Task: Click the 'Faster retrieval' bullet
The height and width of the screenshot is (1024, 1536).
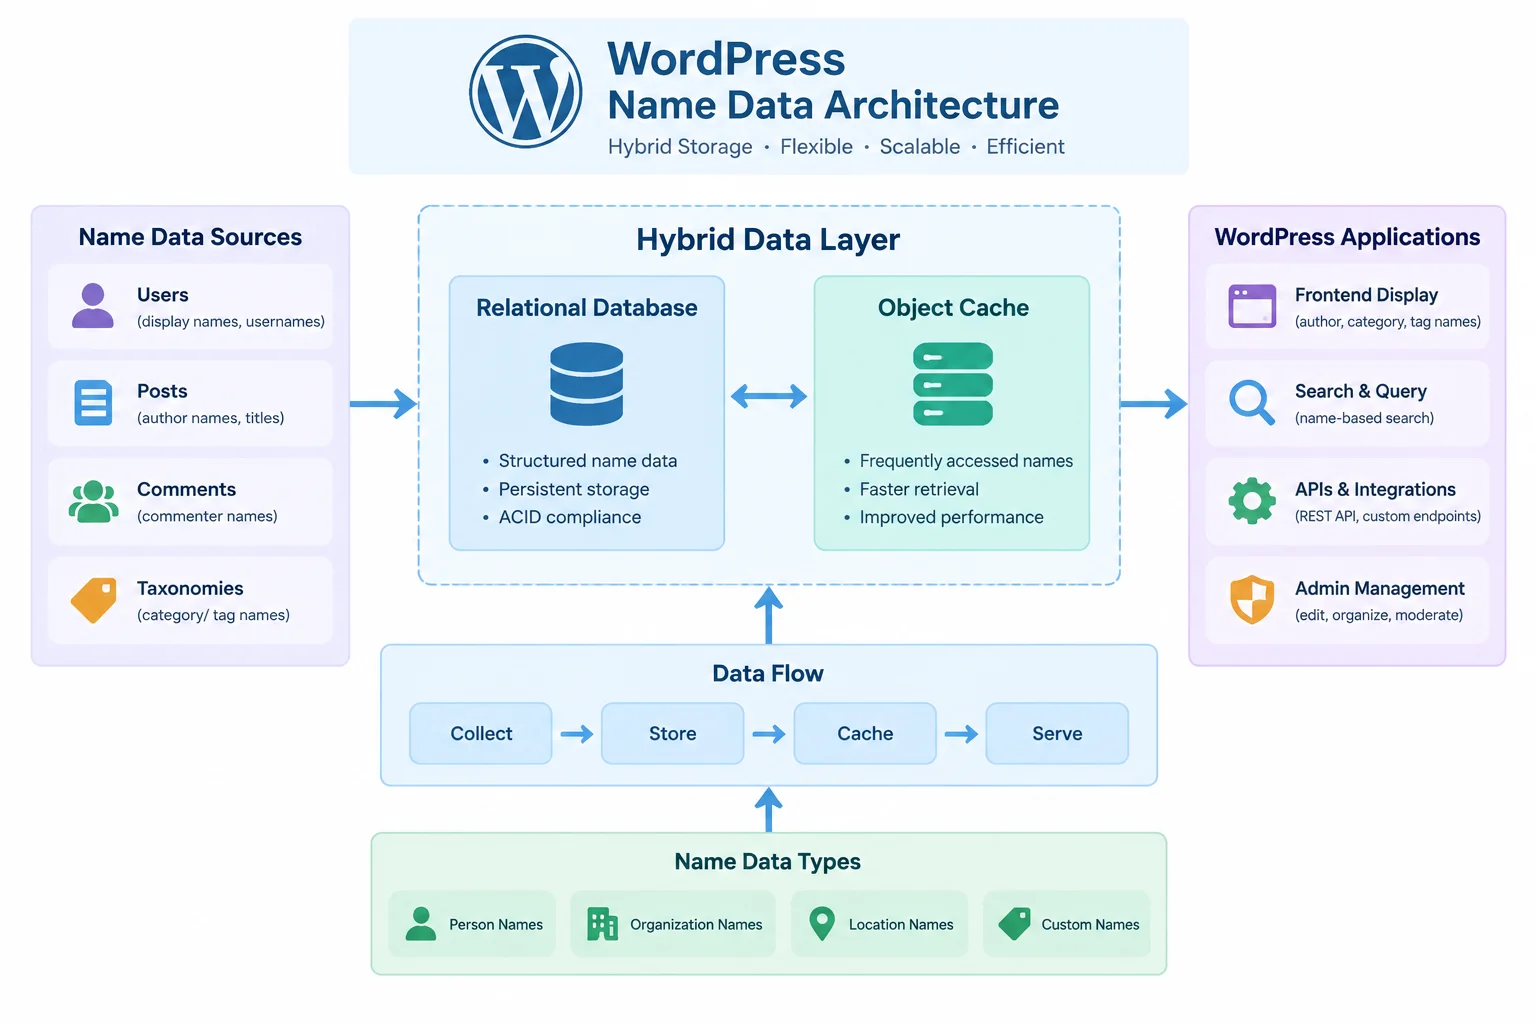Action: tap(919, 489)
